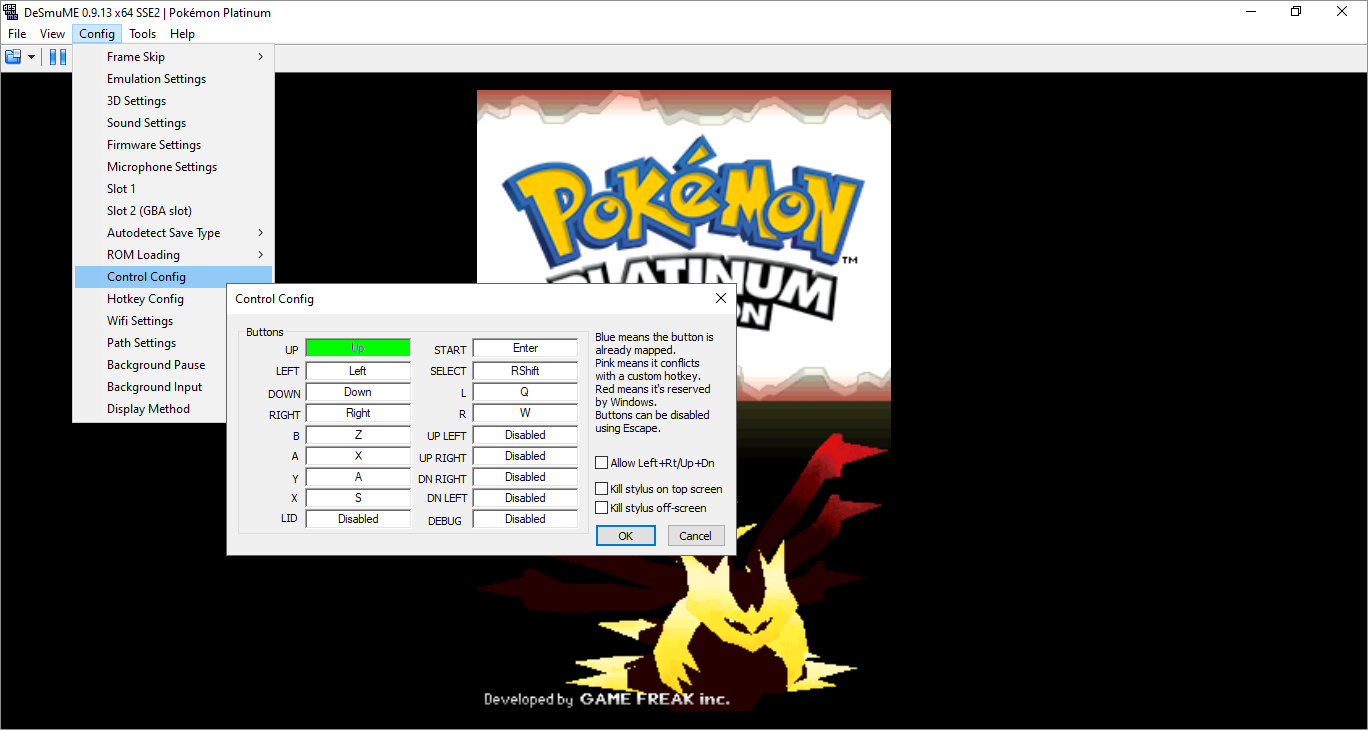The height and width of the screenshot is (730, 1368).
Task: Open ROM using toolbar folder icon
Action: click(13, 57)
